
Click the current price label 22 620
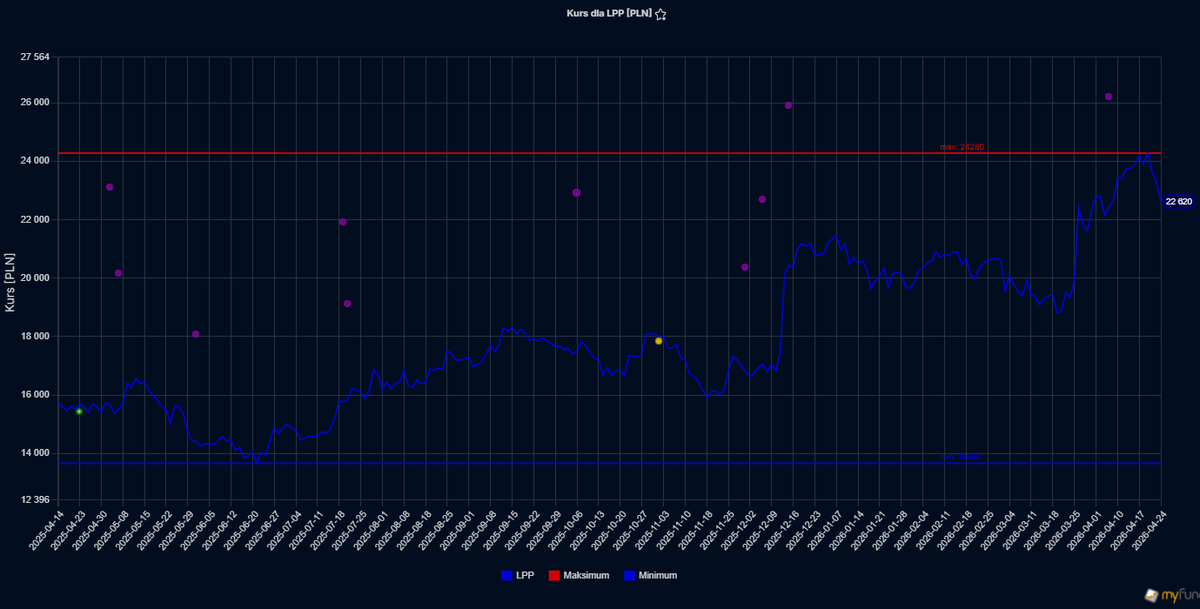coord(1178,201)
